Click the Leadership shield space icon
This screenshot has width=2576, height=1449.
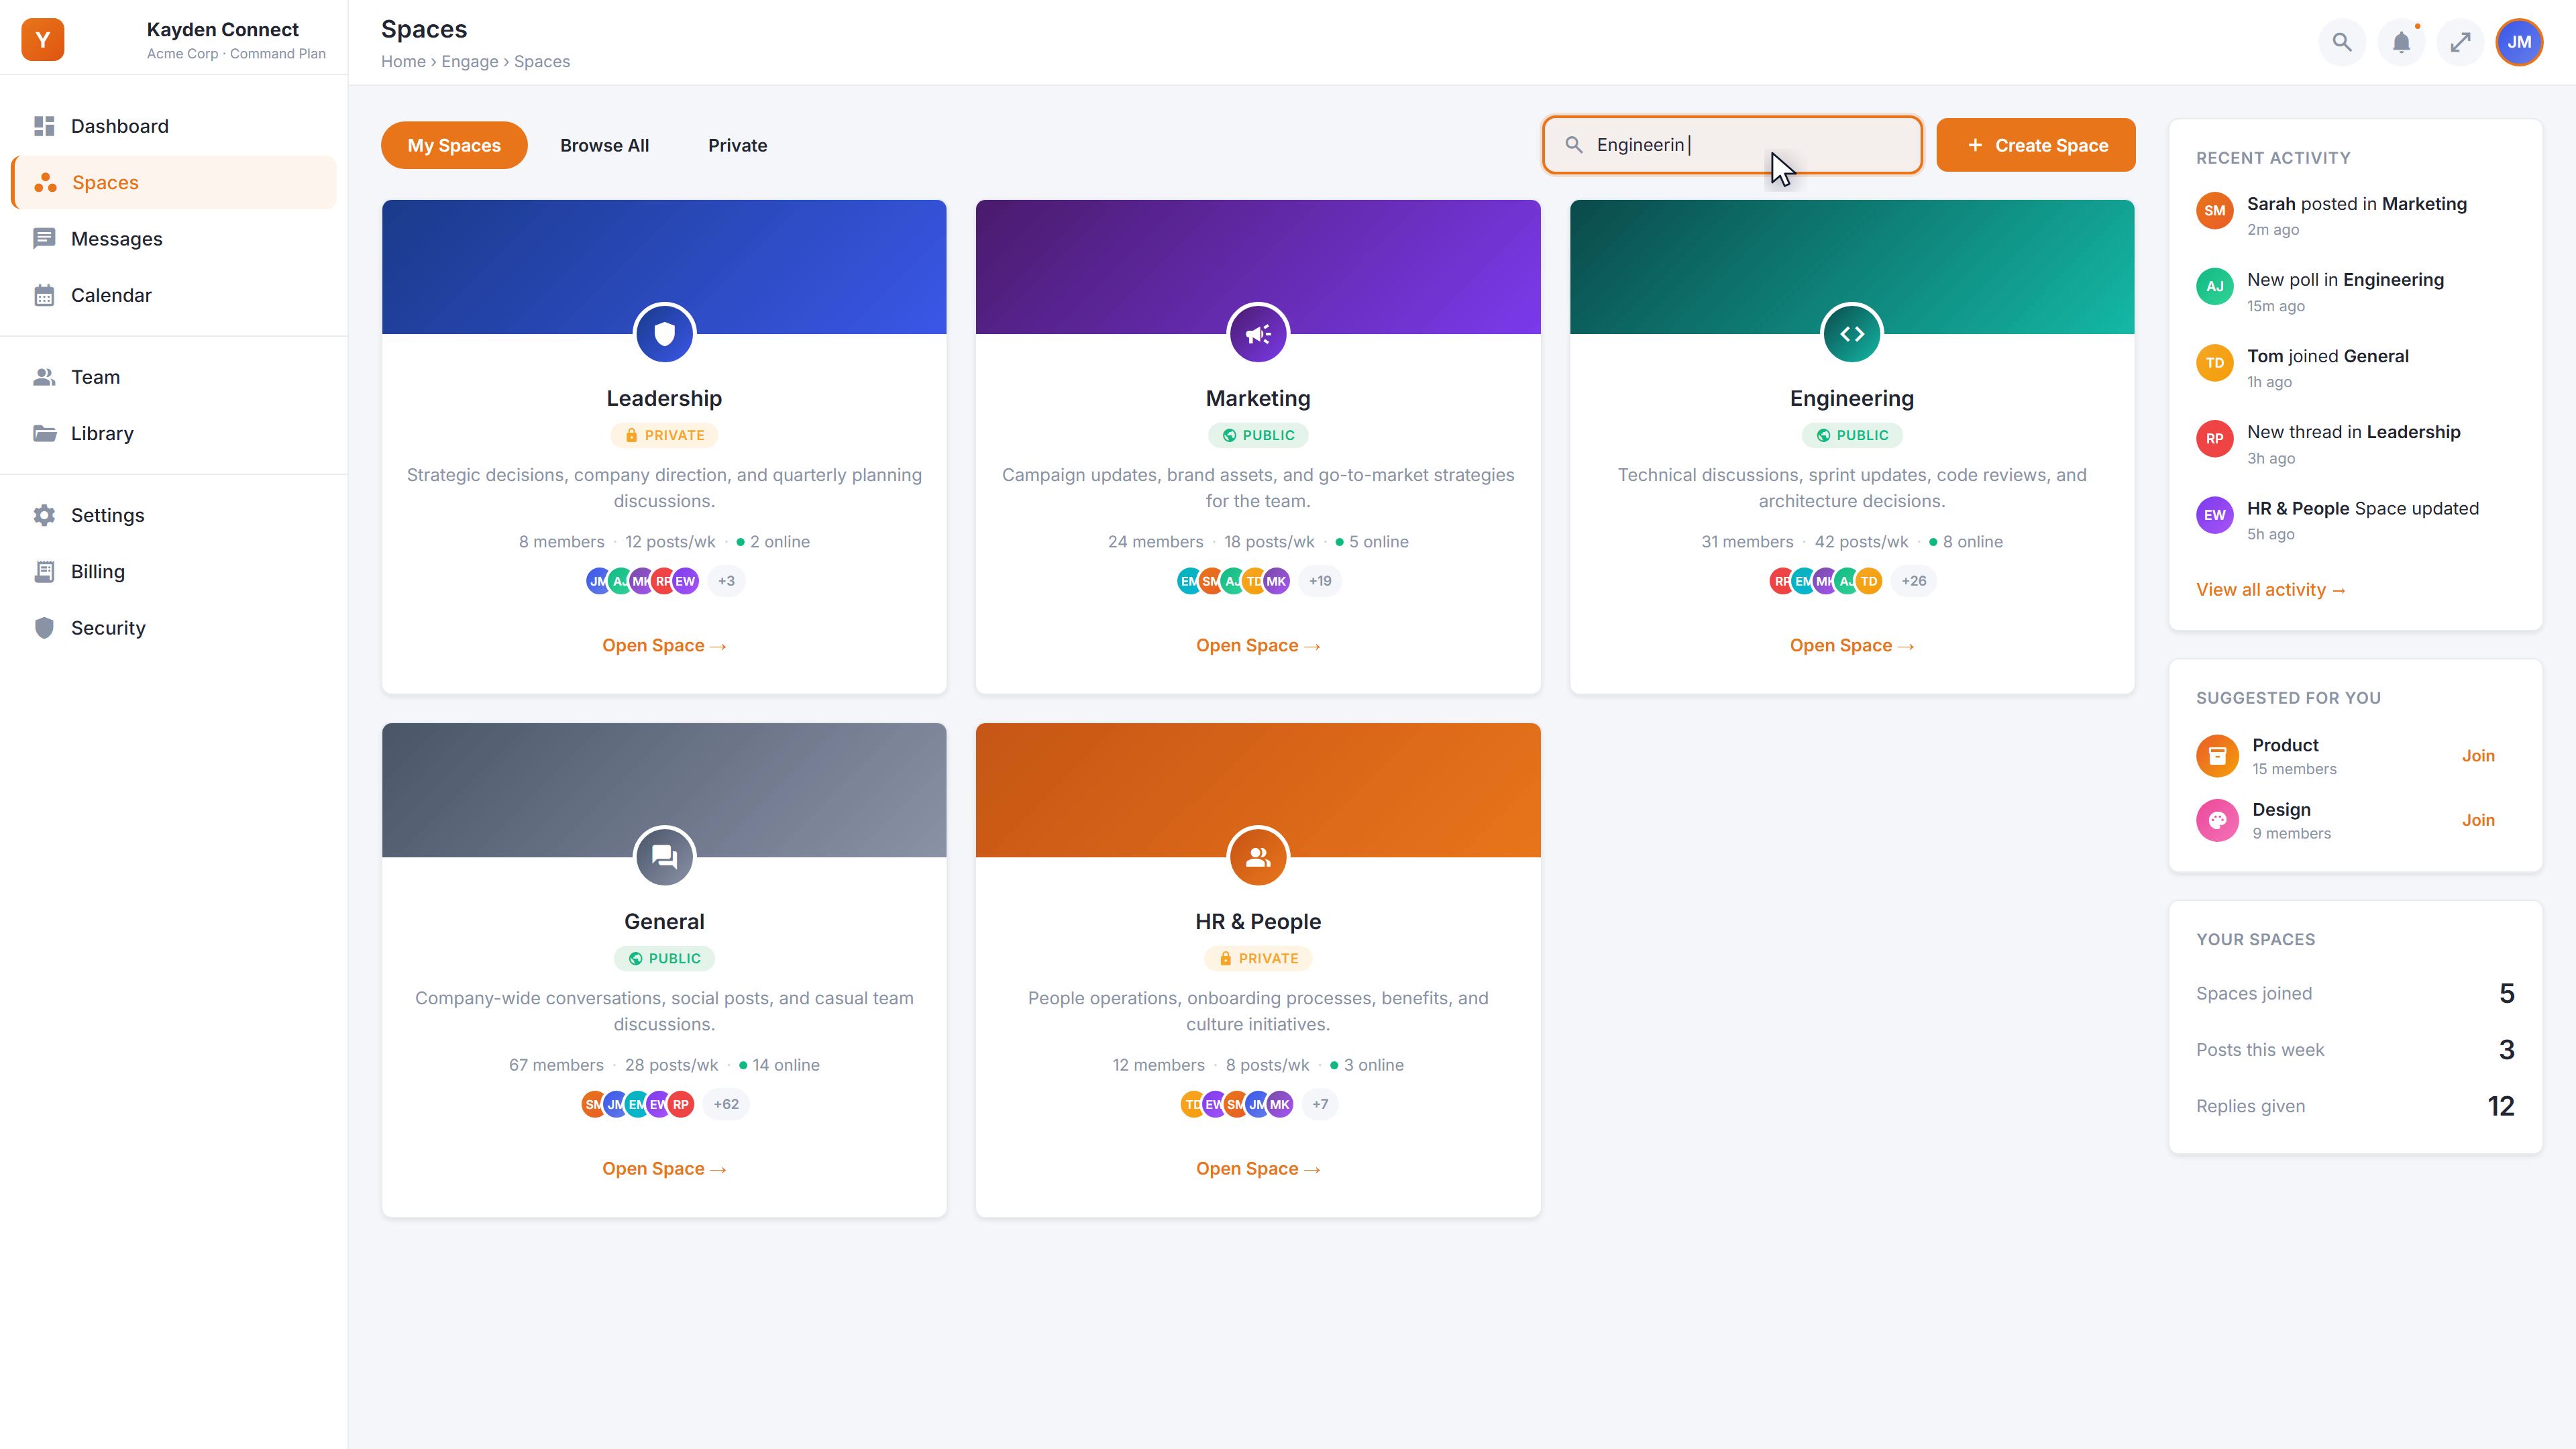[664, 334]
